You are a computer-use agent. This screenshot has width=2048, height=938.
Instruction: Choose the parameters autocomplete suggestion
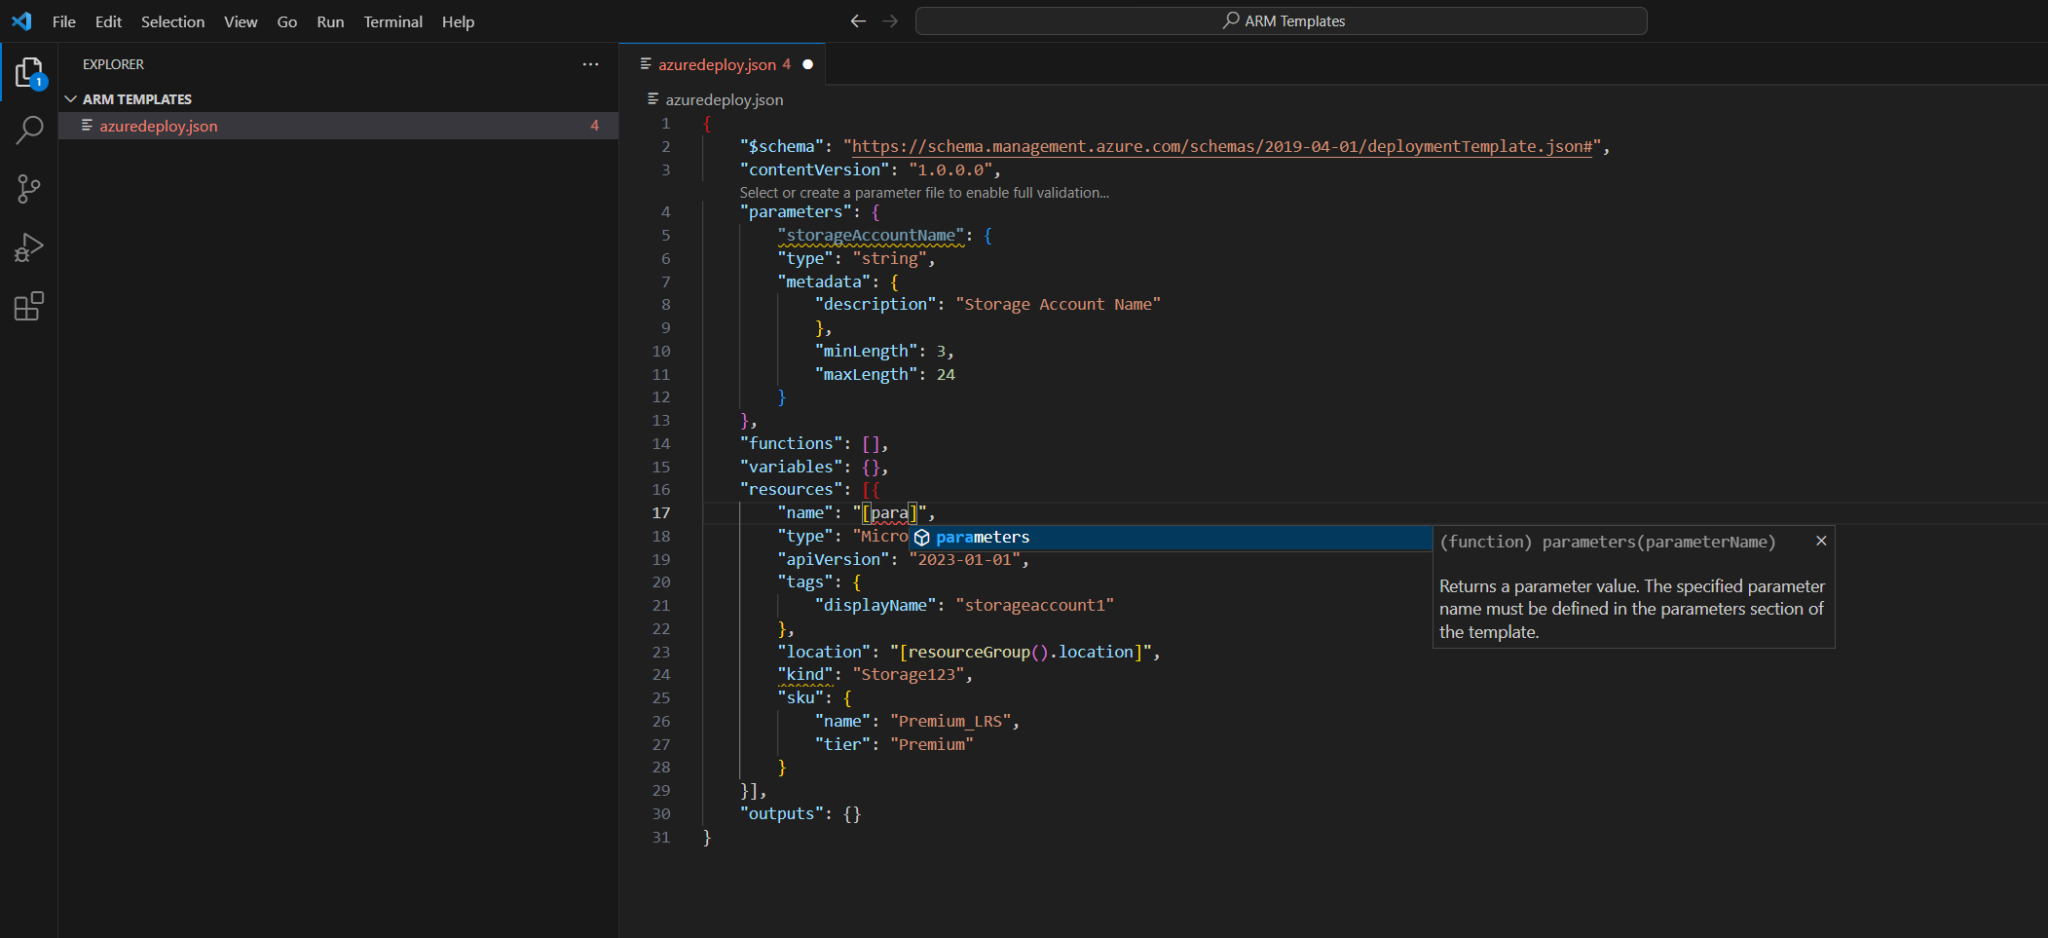coord(982,538)
